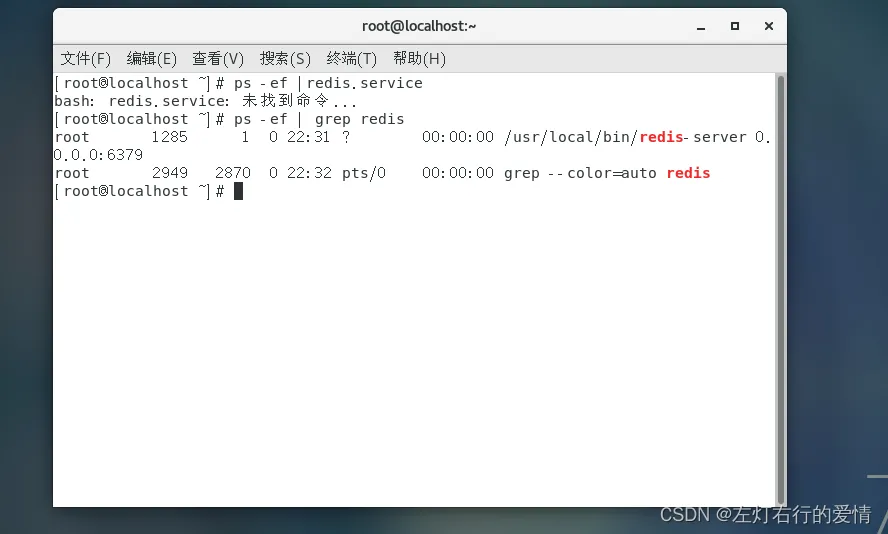Click the 'ps -ef | grep redis' command text
888x534 pixels.
pyautogui.click(x=319, y=119)
